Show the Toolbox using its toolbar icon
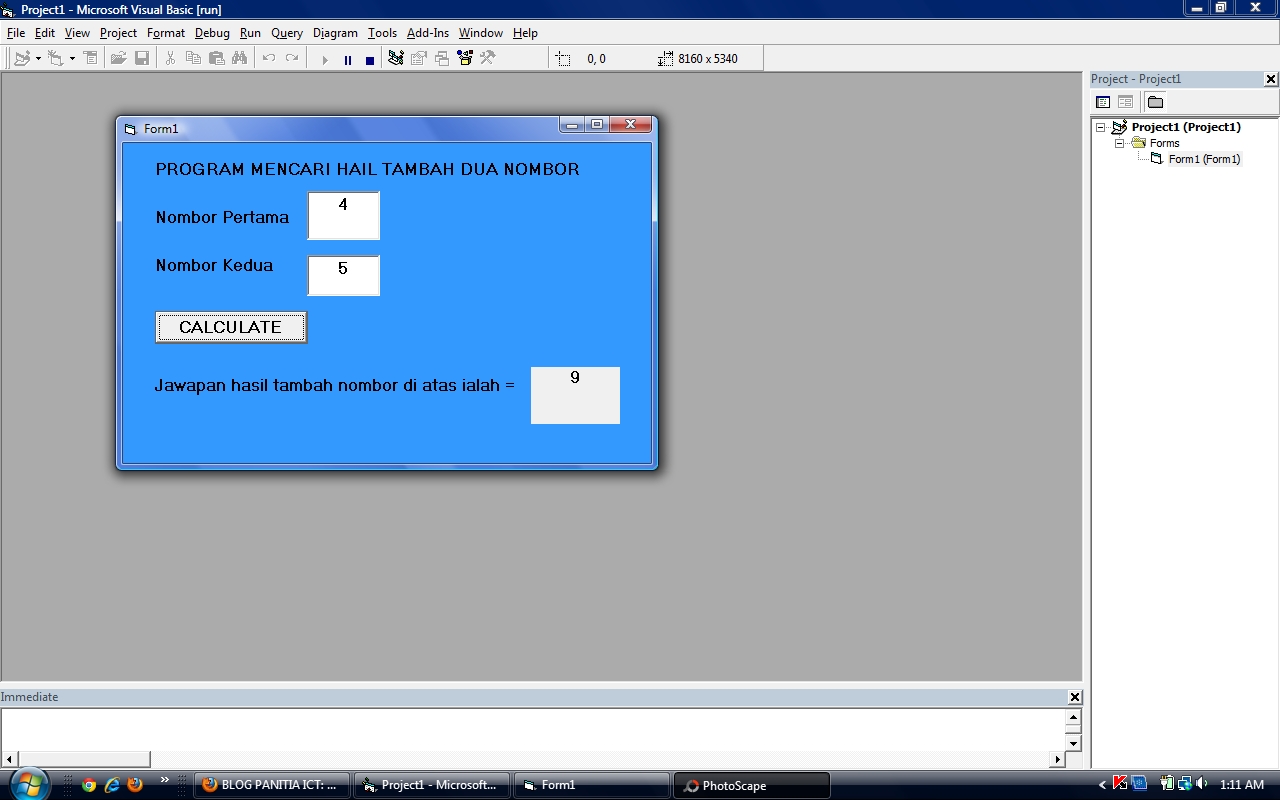This screenshot has height=800, width=1280. pos(487,59)
